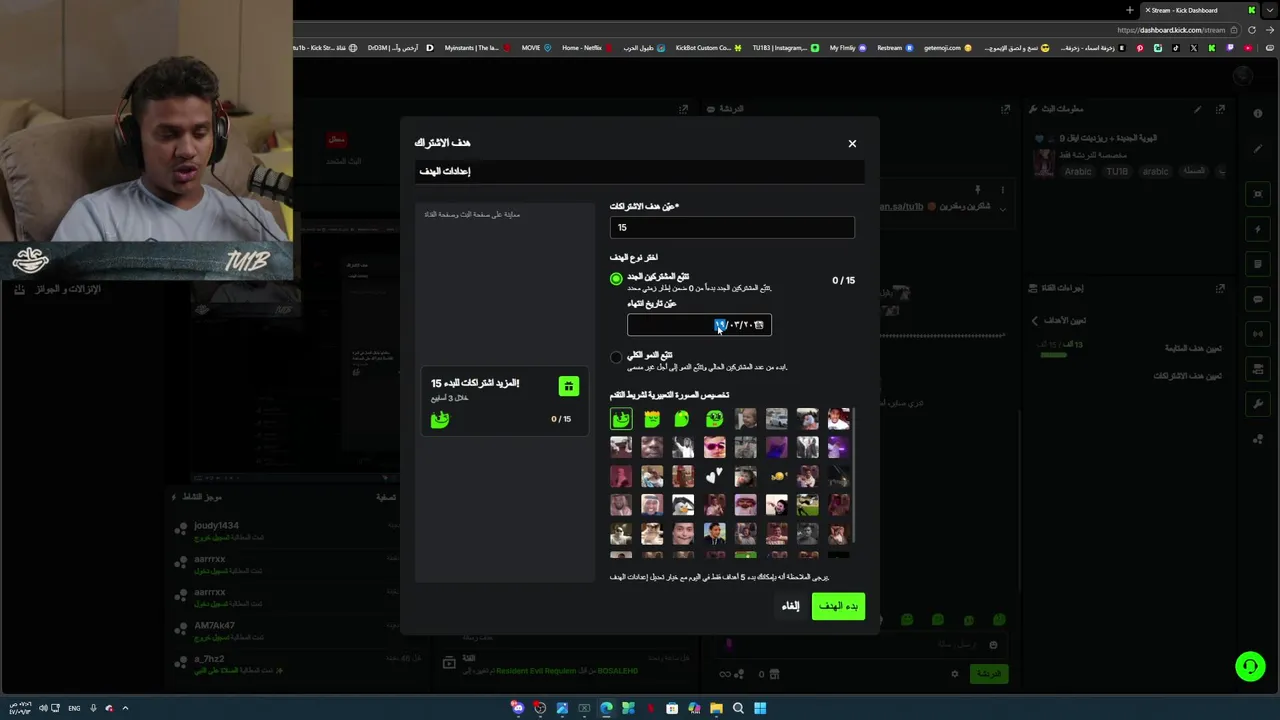
Task: Open the Myinstants bookmark
Action: coord(477,48)
